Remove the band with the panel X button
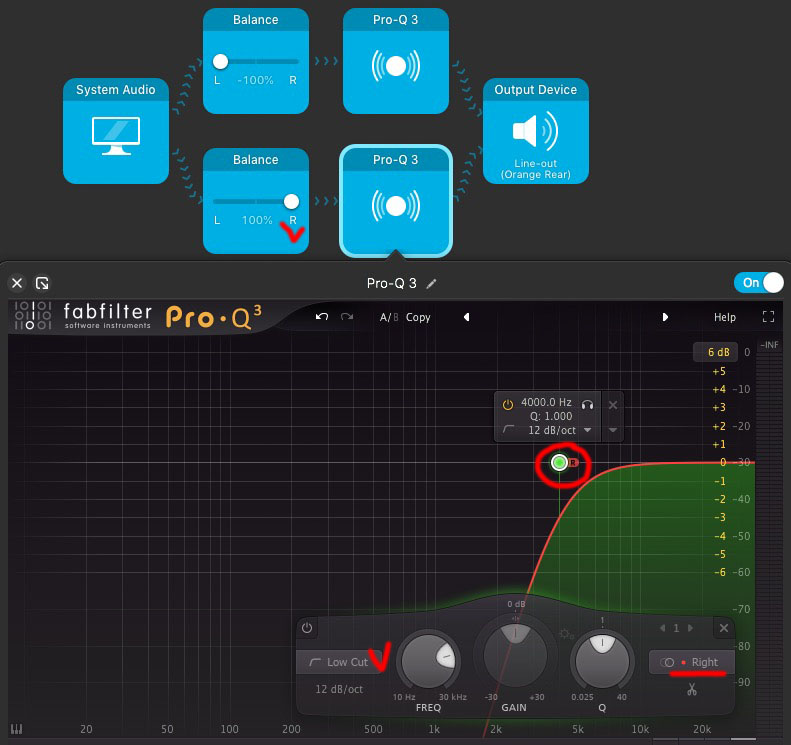 click(724, 628)
